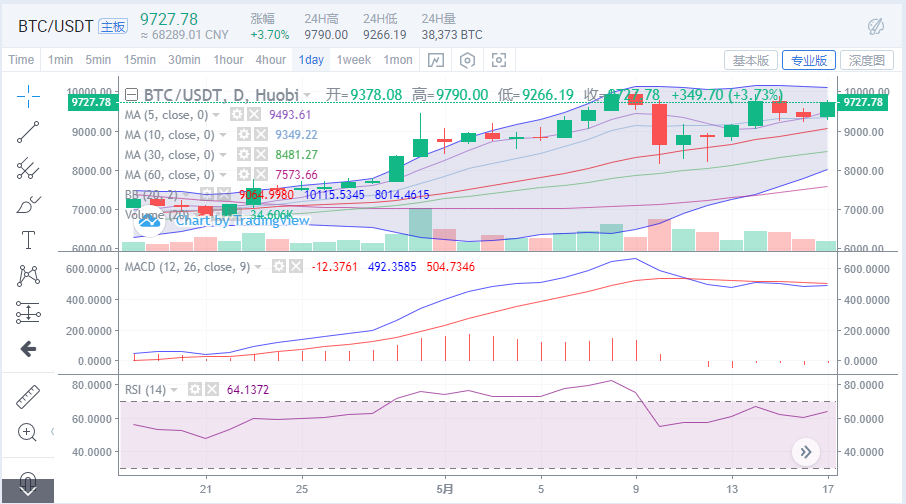Select the 1day interval
This screenshot has height=504, width=906.
pyautogui.click(x=311, y=60)
